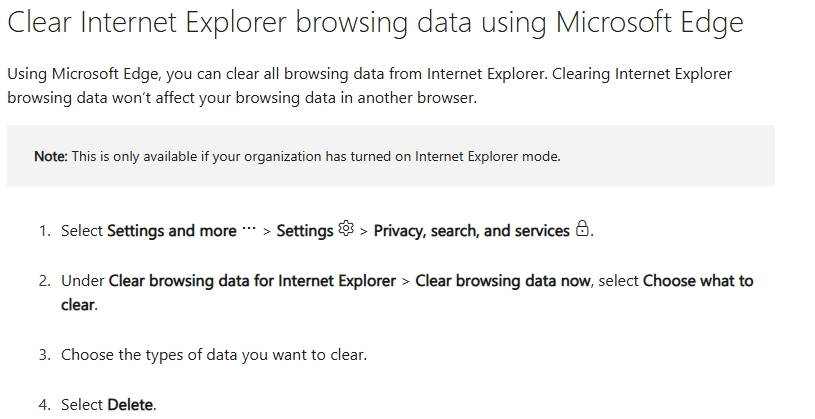Click the bold 'Choose what to clear' text

[407, 293]
